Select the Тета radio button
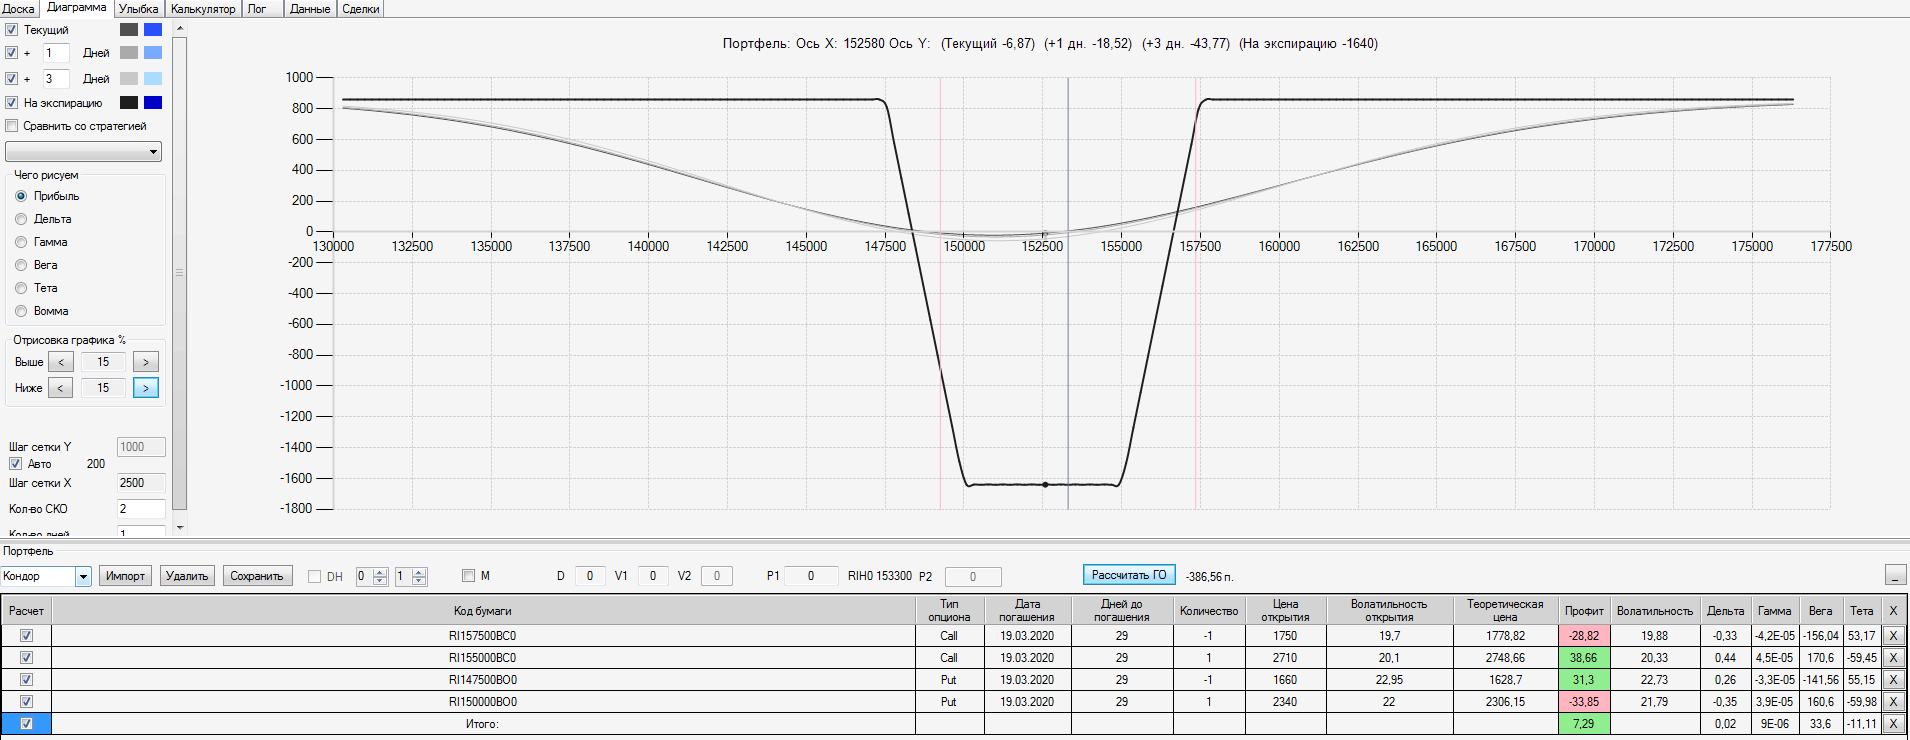Screen dimensions: 1910x740 pyautogui.click(x=21, y=288)
